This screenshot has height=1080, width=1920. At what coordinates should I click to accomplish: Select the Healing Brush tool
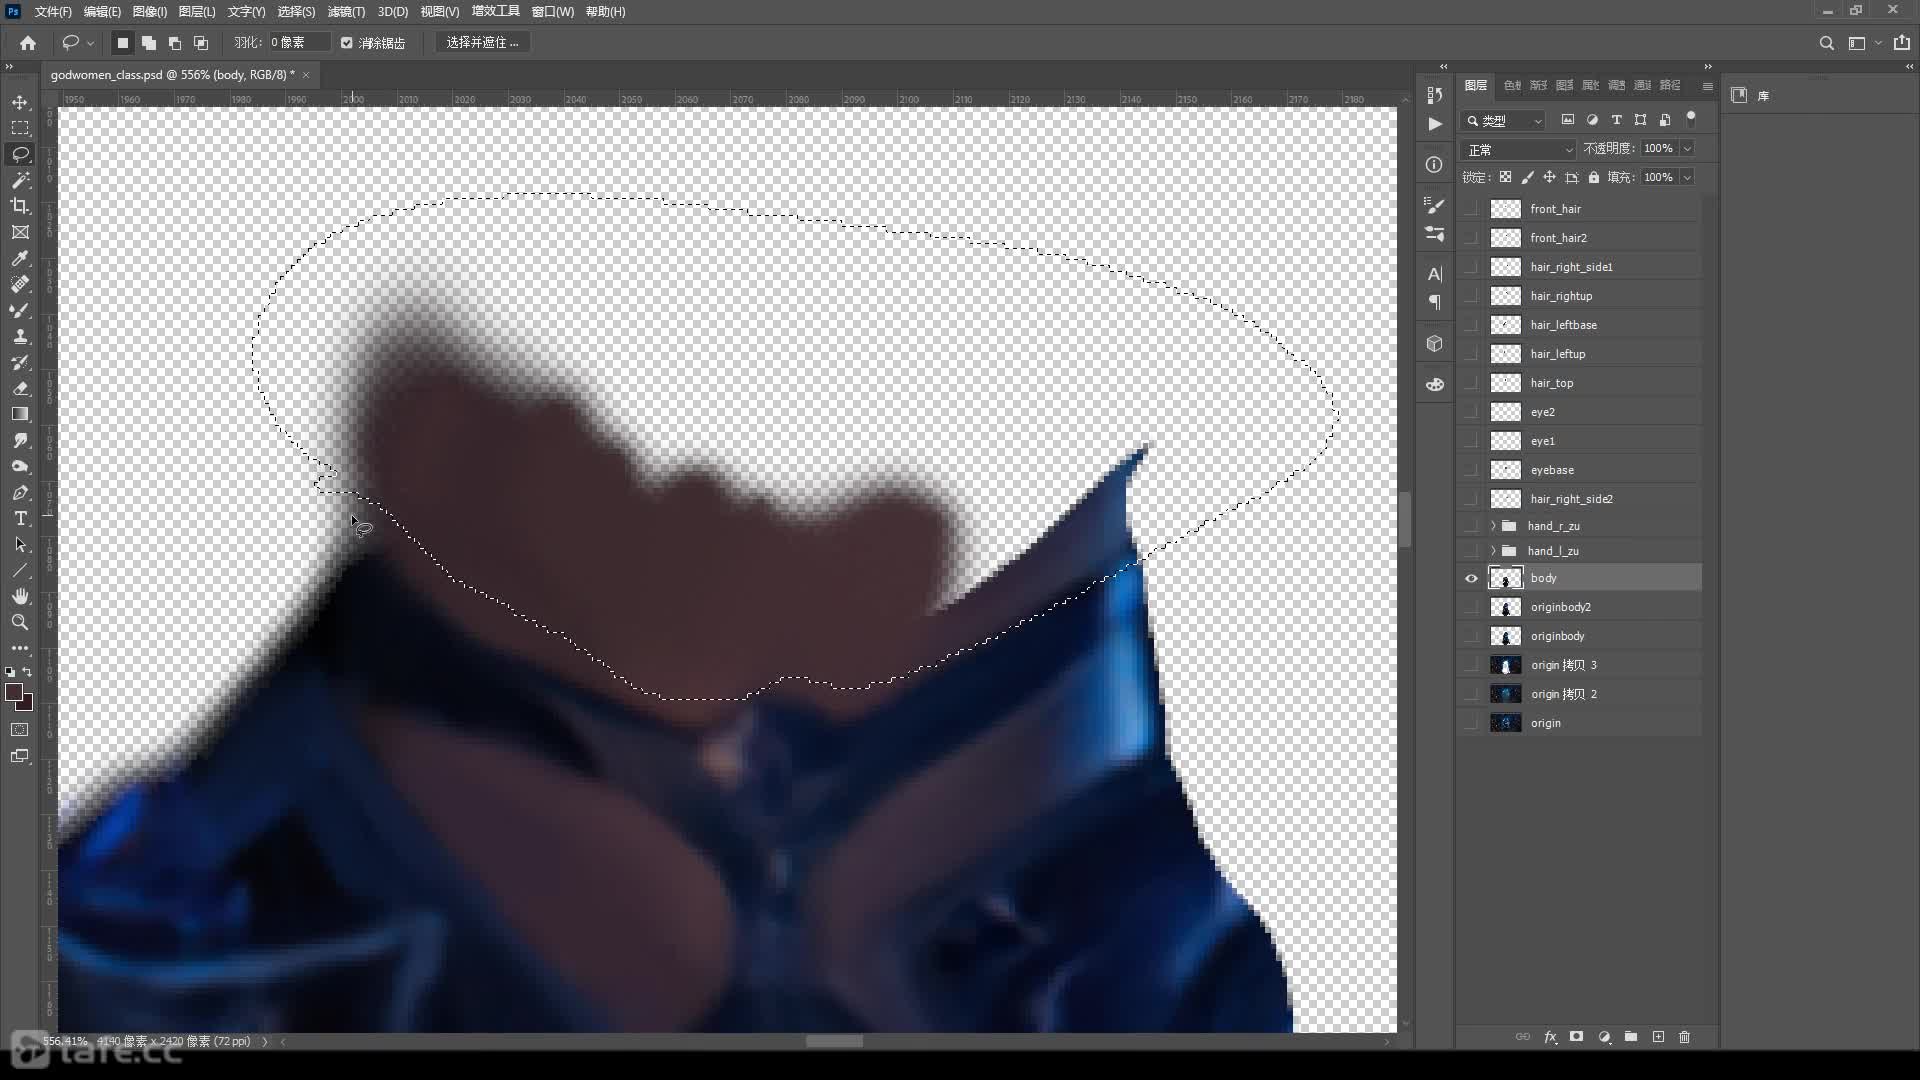[x=20, y=284]
